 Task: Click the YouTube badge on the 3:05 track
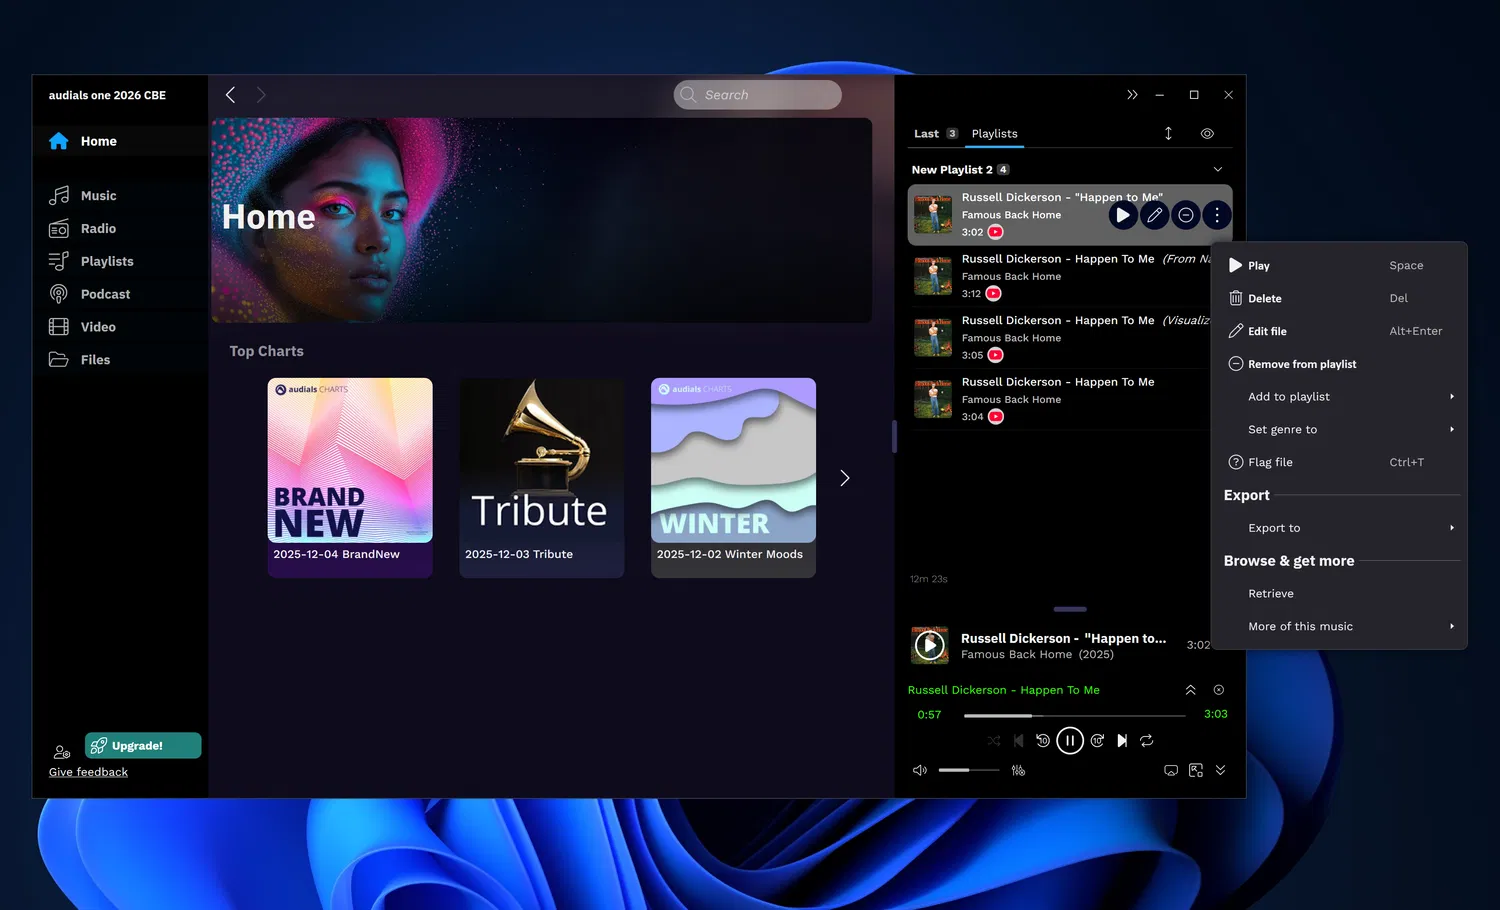click(995, 355)
